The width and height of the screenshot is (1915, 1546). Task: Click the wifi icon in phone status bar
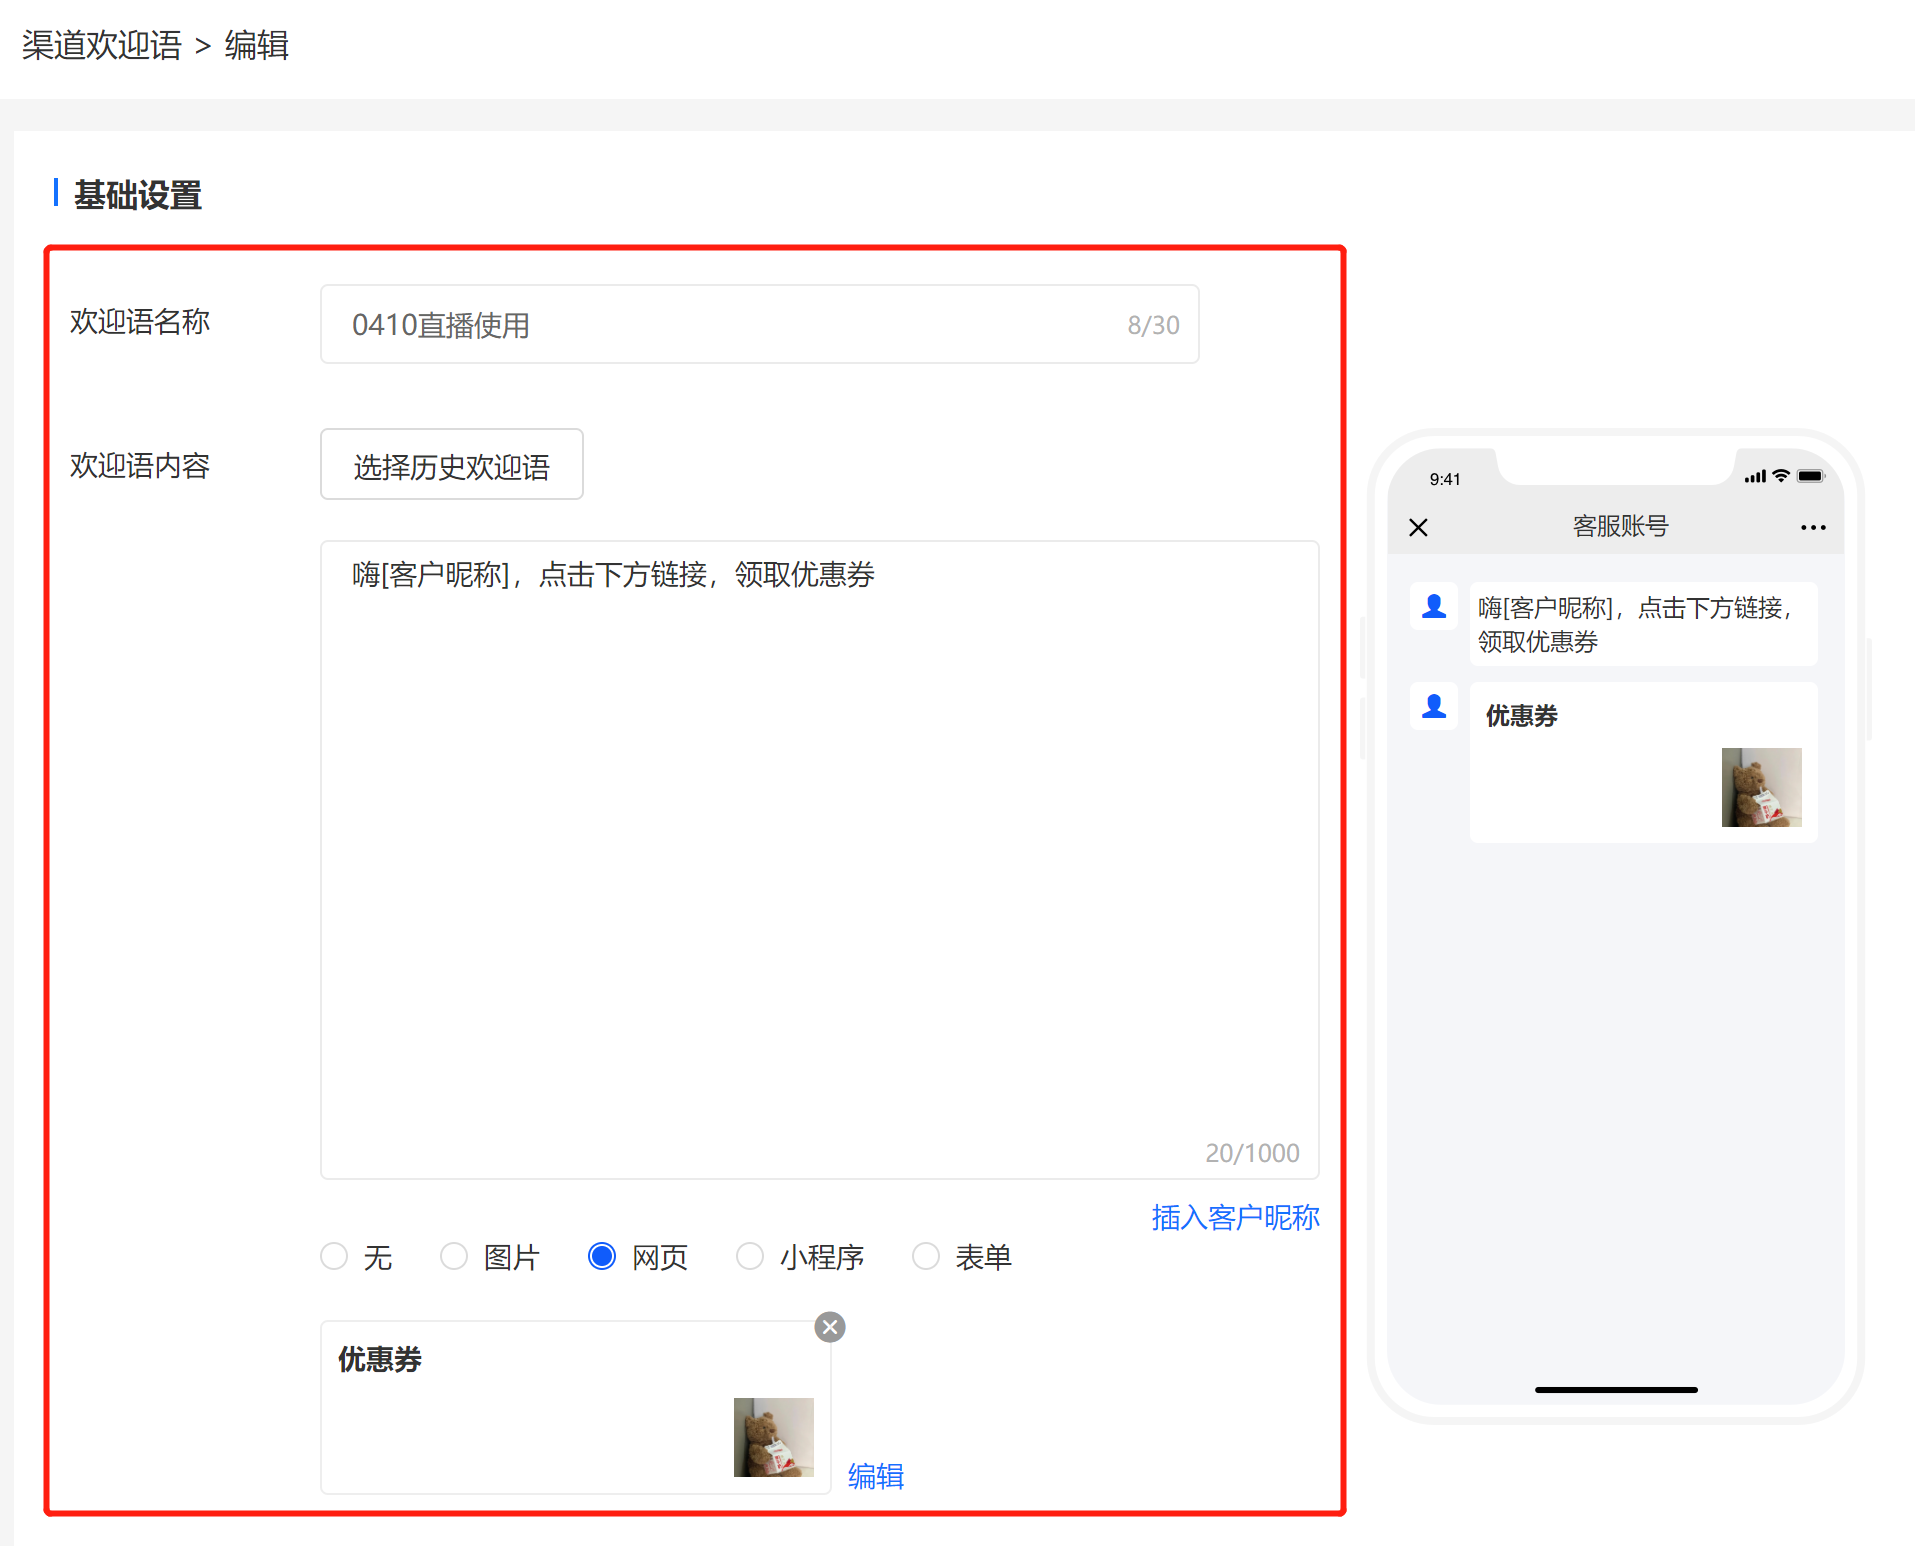(1781, 476)
